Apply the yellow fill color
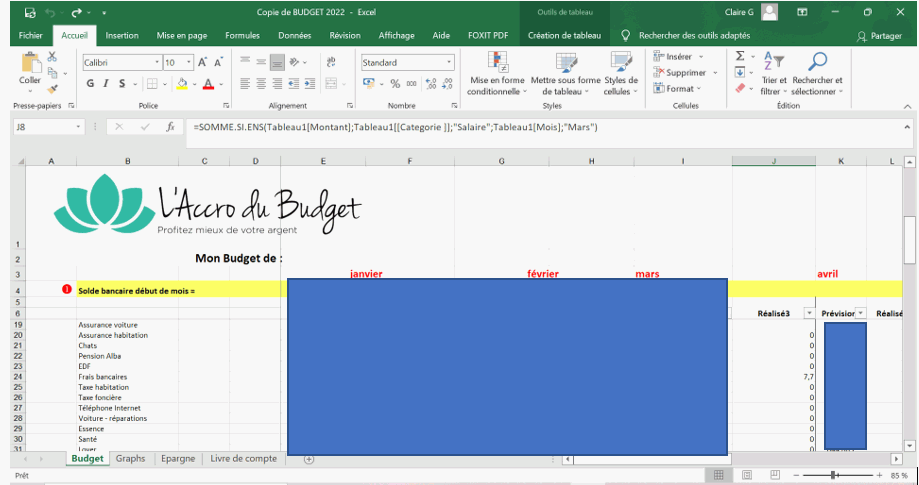The height and width of the screenshot is (485, 919). click(x=182, y=84)
